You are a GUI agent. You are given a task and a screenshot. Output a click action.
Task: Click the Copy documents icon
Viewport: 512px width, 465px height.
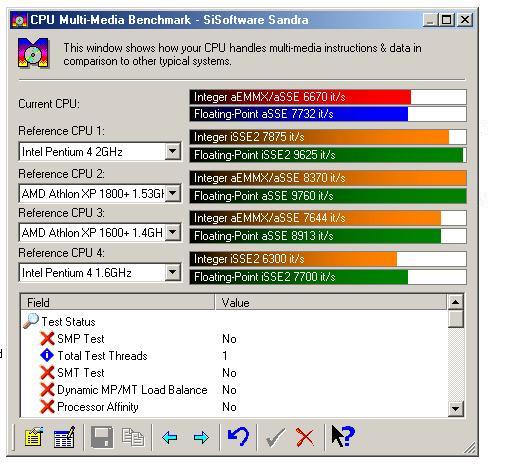click(x=133, y=437)
